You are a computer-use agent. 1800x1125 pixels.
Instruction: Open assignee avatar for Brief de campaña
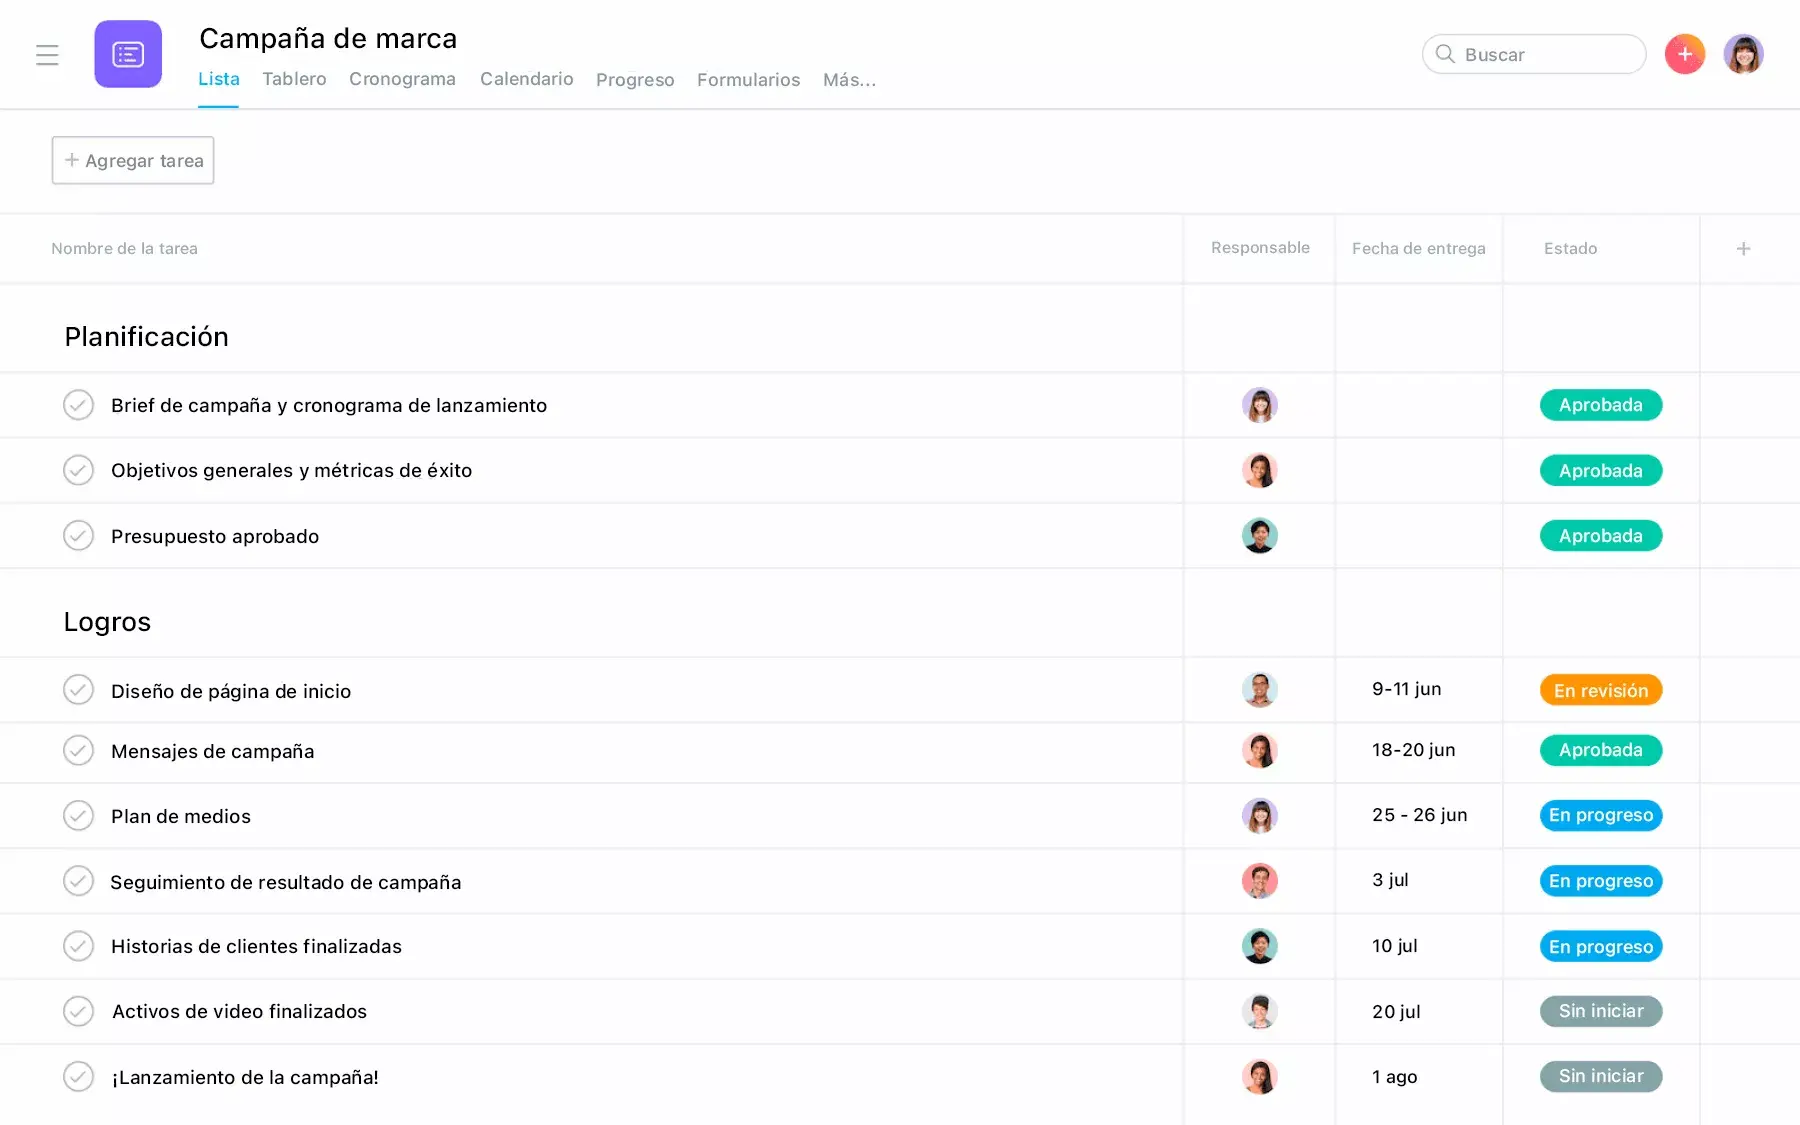1260,405
